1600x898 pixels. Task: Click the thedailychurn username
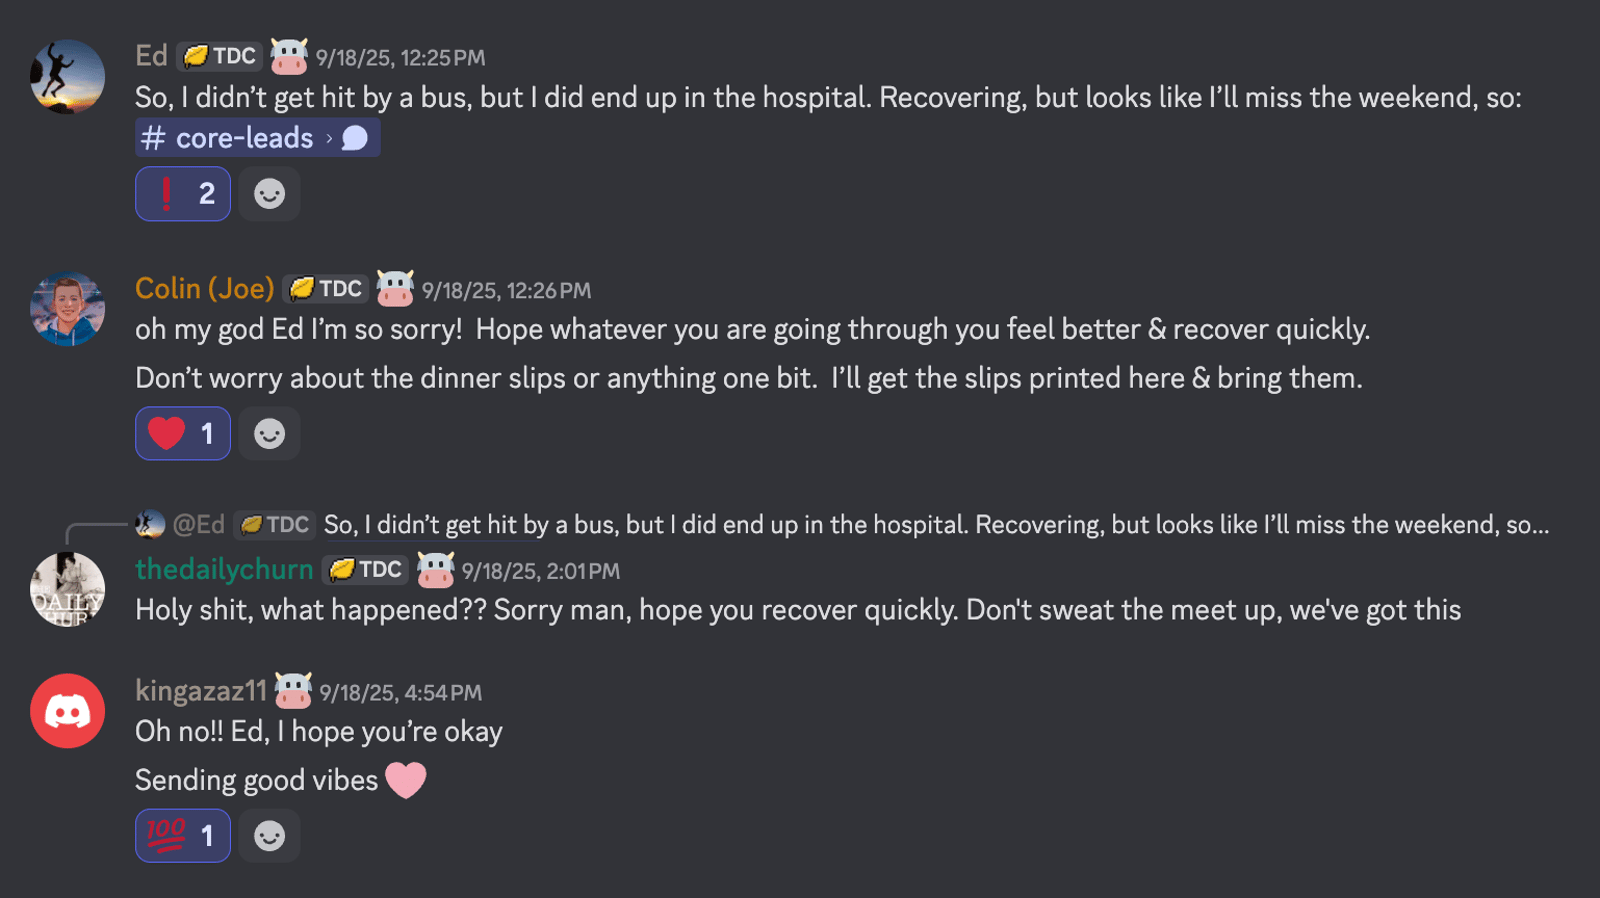224,570
